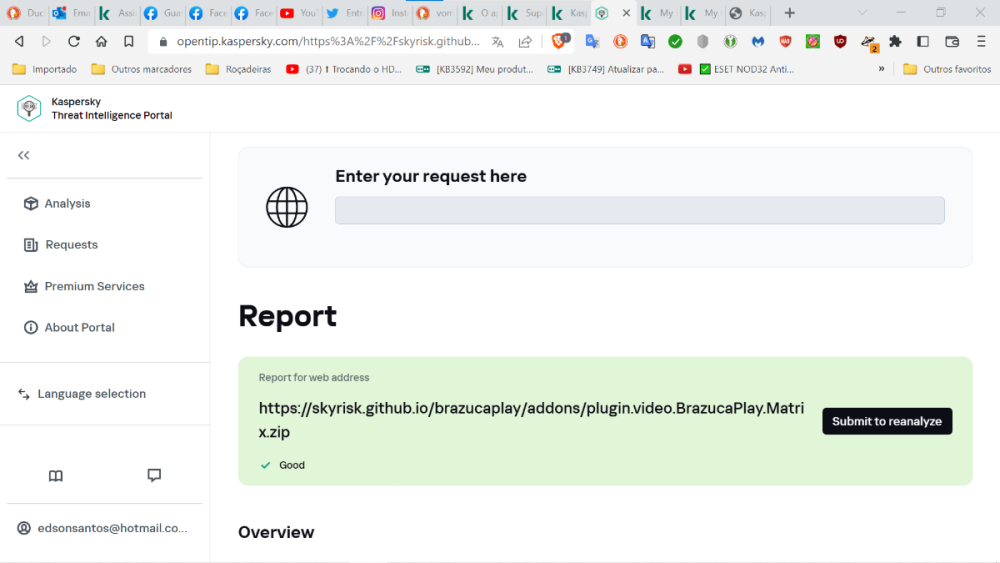1000x563 pixels.
Task: Open the tab search dropdown arrow
Action: (862, 13)
